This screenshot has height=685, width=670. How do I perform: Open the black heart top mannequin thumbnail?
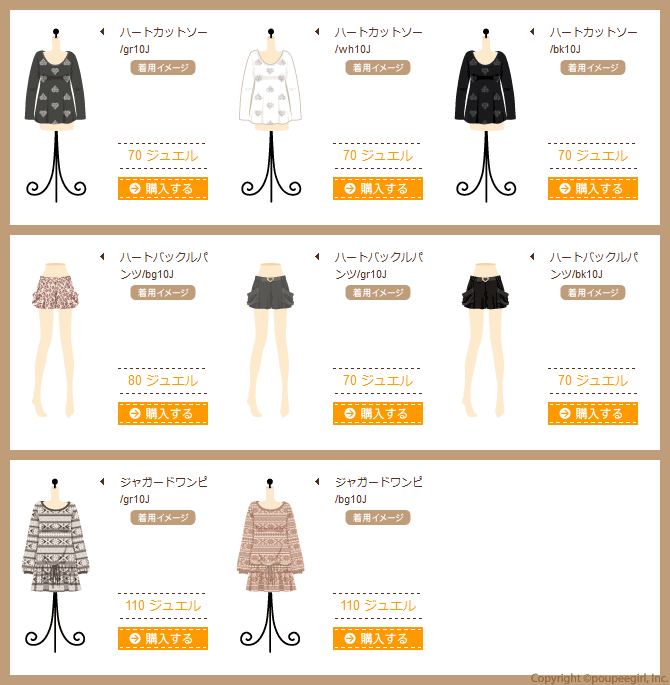486,115
